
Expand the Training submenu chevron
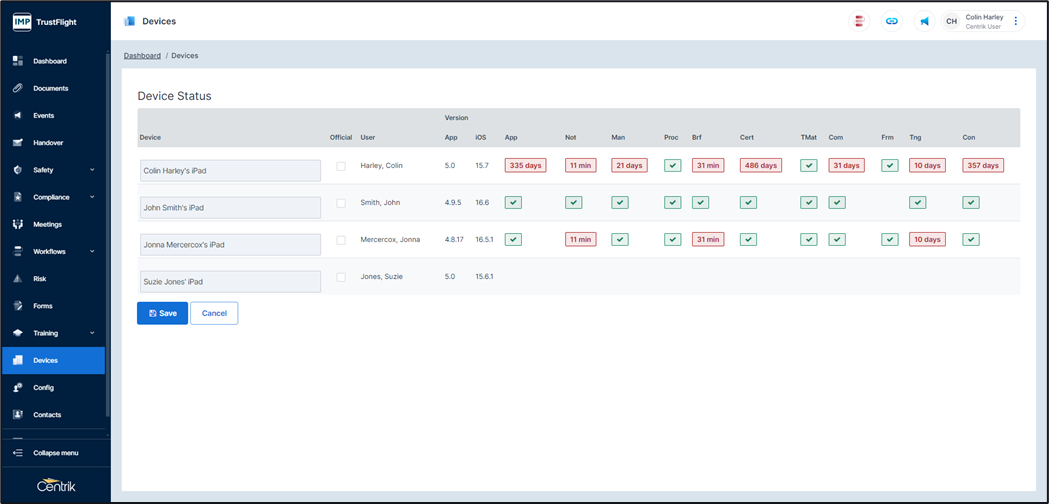coord(92,333)
